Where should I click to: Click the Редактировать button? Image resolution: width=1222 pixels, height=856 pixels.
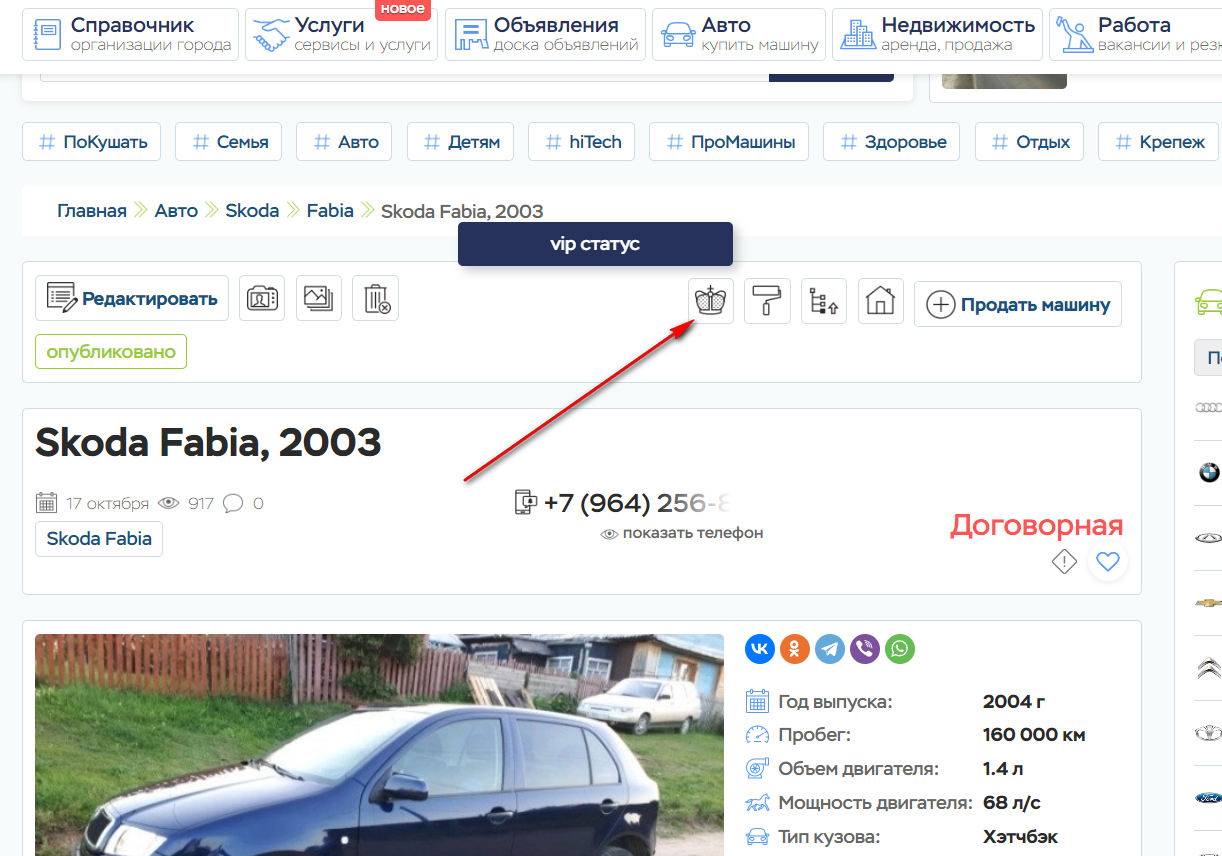(x=132, y=298)
